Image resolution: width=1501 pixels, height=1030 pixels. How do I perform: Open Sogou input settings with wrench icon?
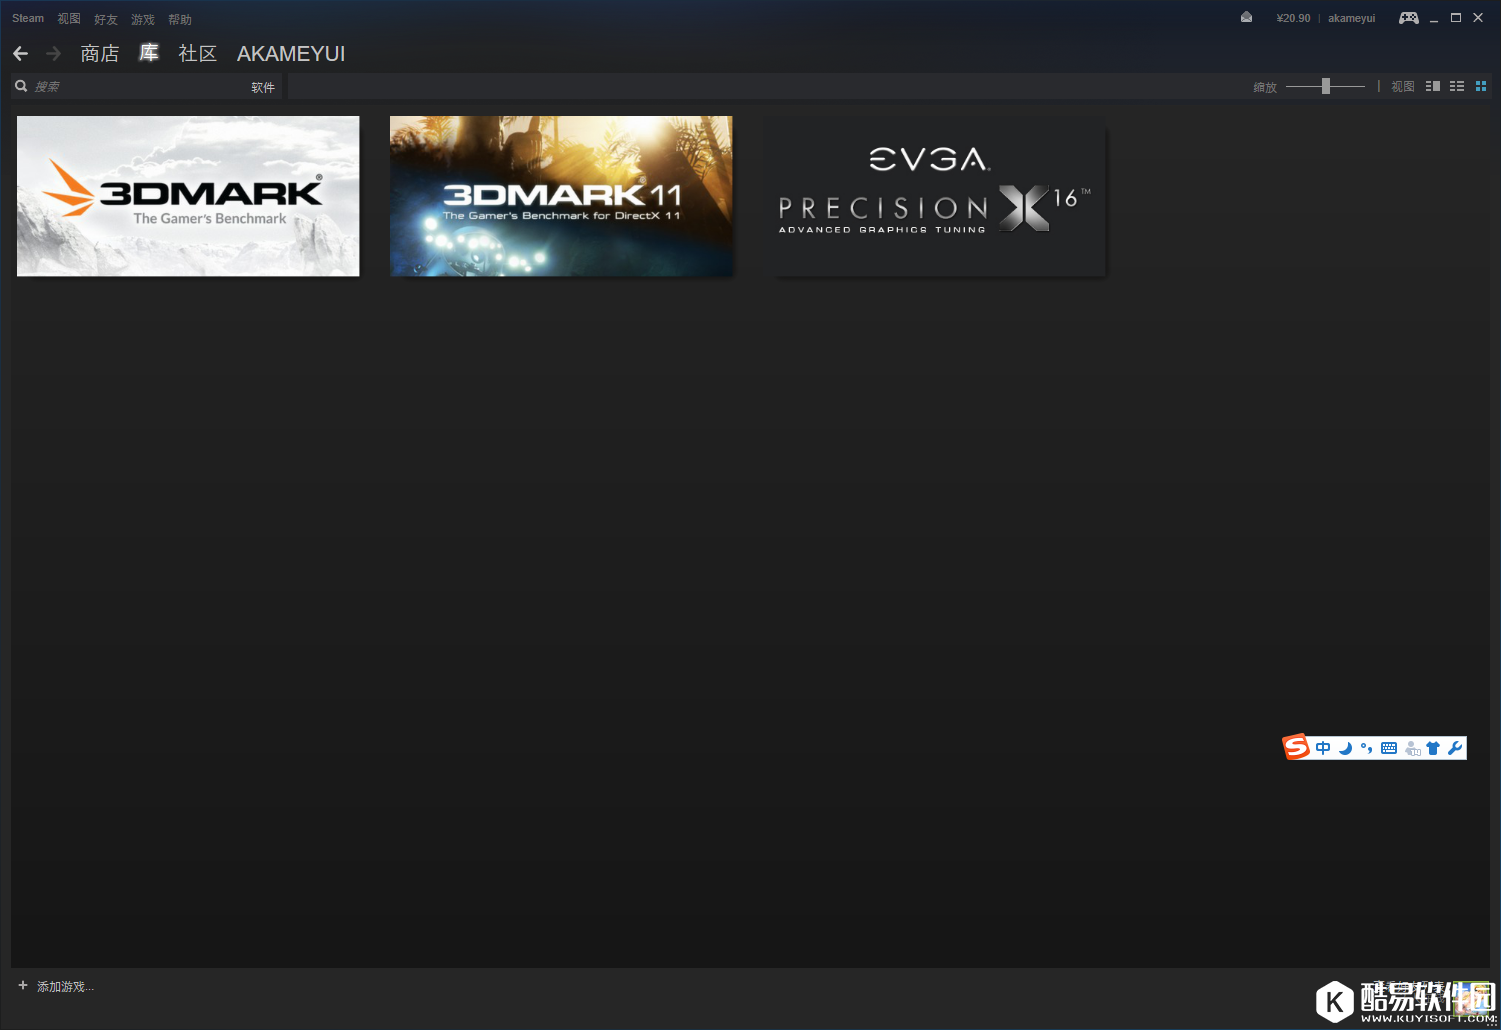pos(1456,748)
